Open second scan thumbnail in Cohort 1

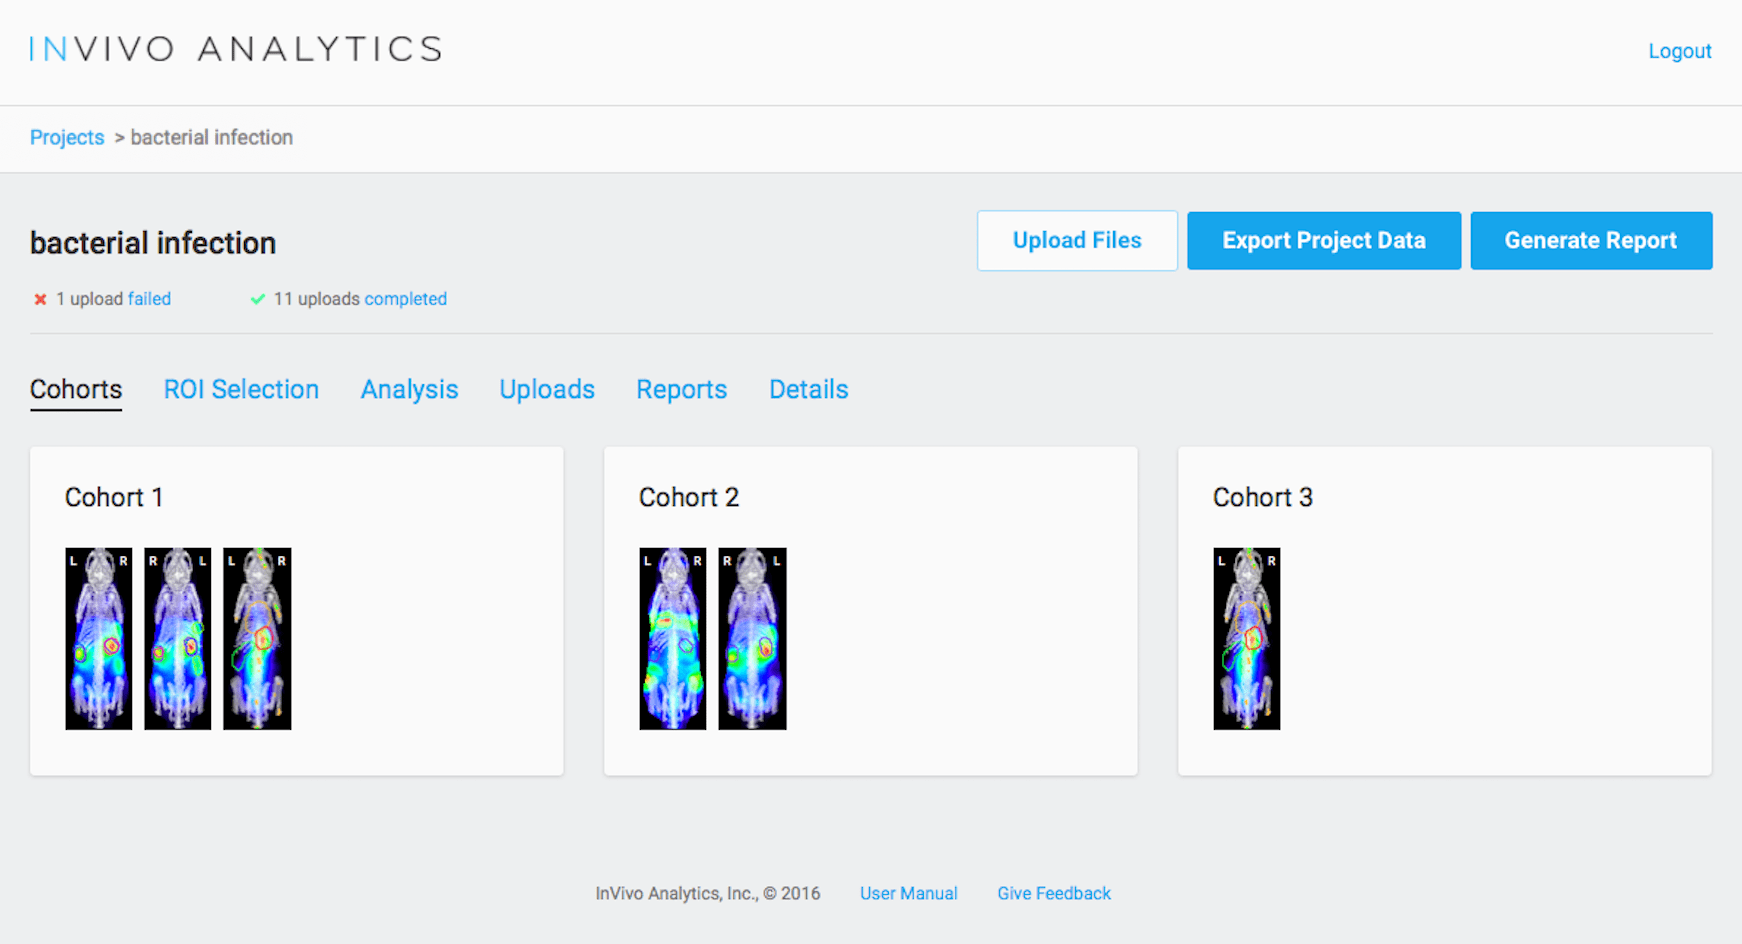click(178, 638)
